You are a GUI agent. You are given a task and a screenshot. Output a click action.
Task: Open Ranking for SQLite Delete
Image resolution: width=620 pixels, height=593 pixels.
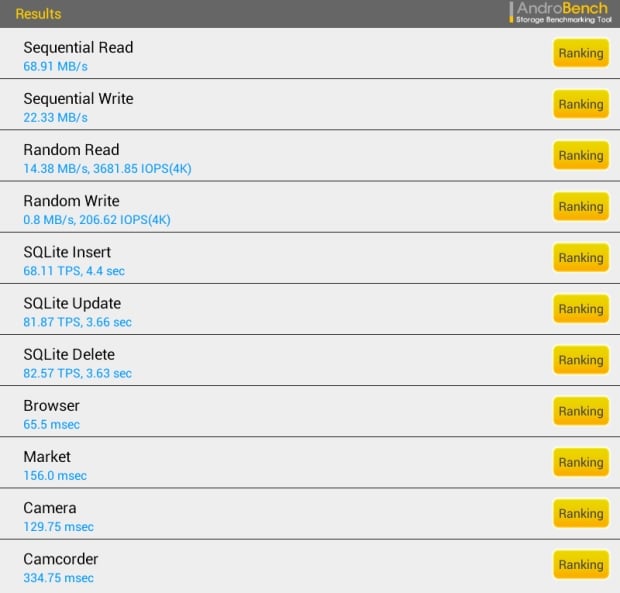[x=580, y=360]
